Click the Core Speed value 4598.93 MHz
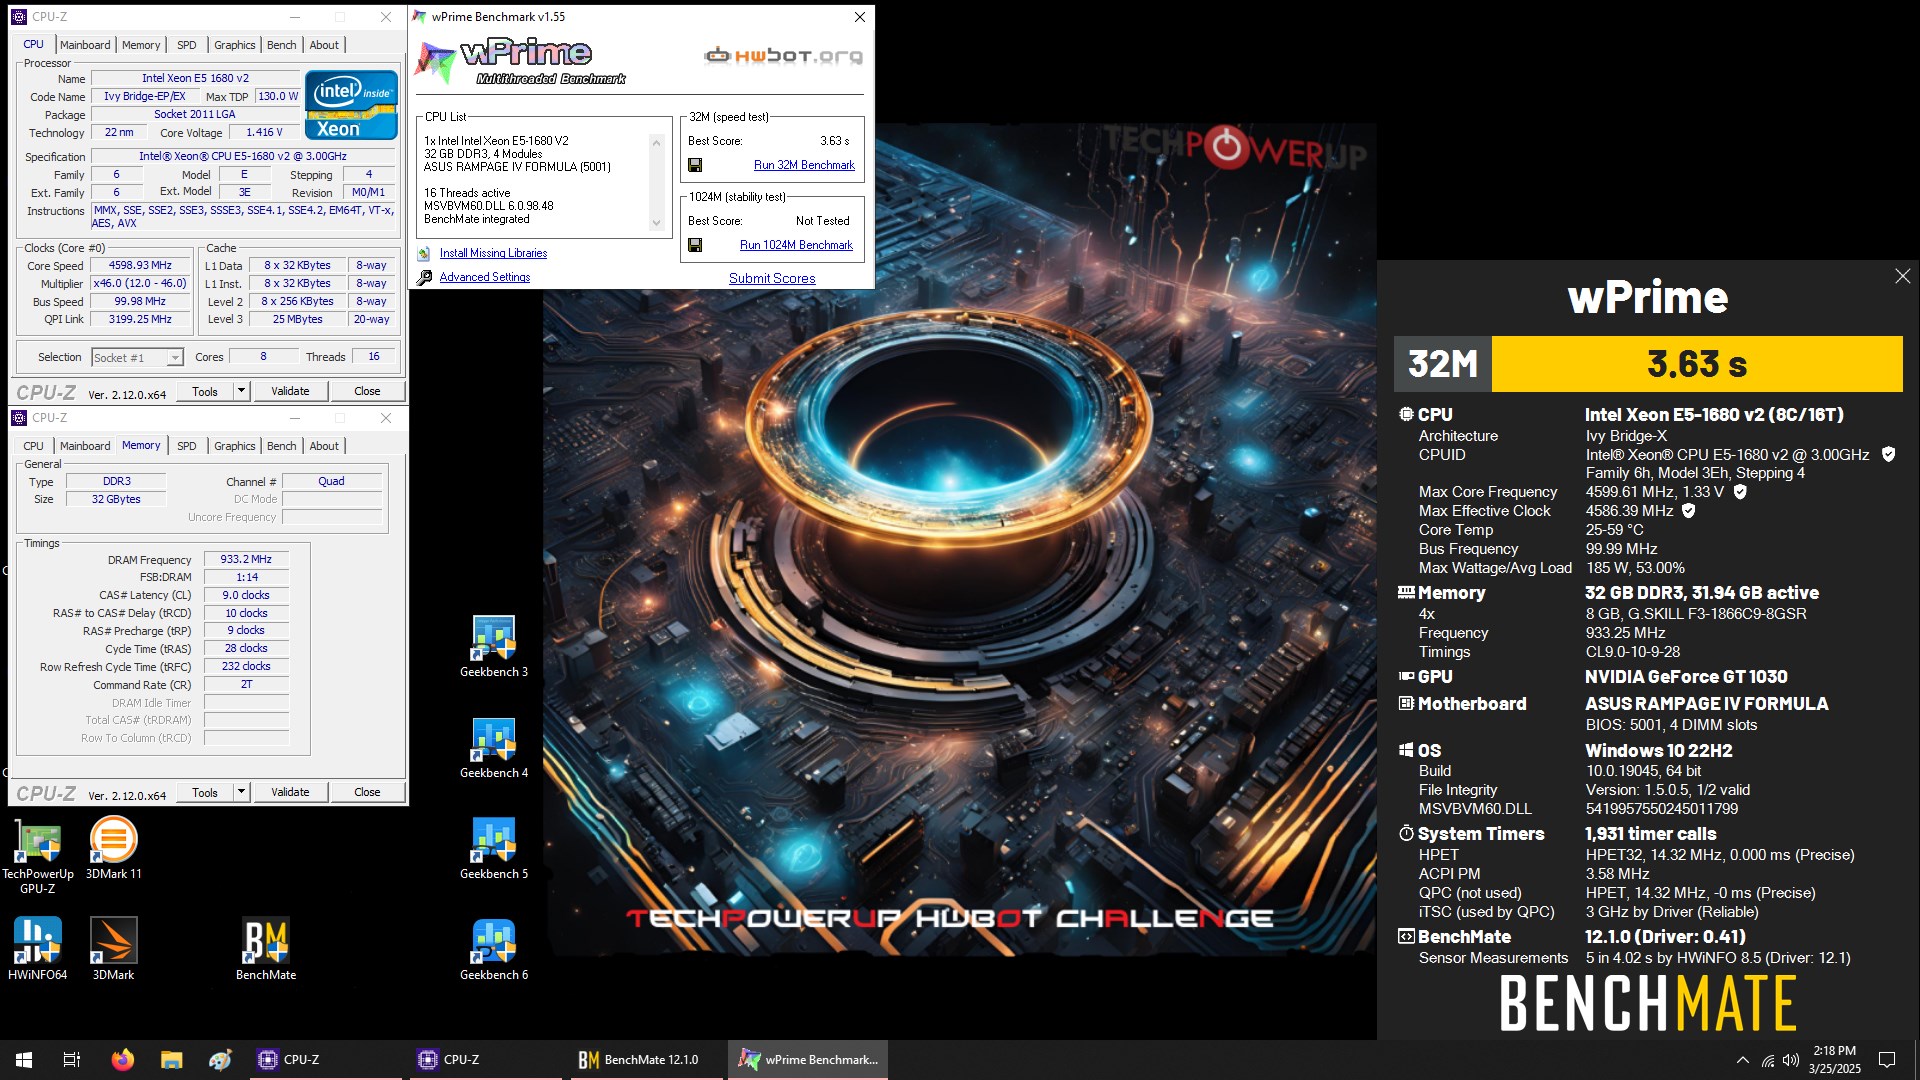 pos(140,265)
